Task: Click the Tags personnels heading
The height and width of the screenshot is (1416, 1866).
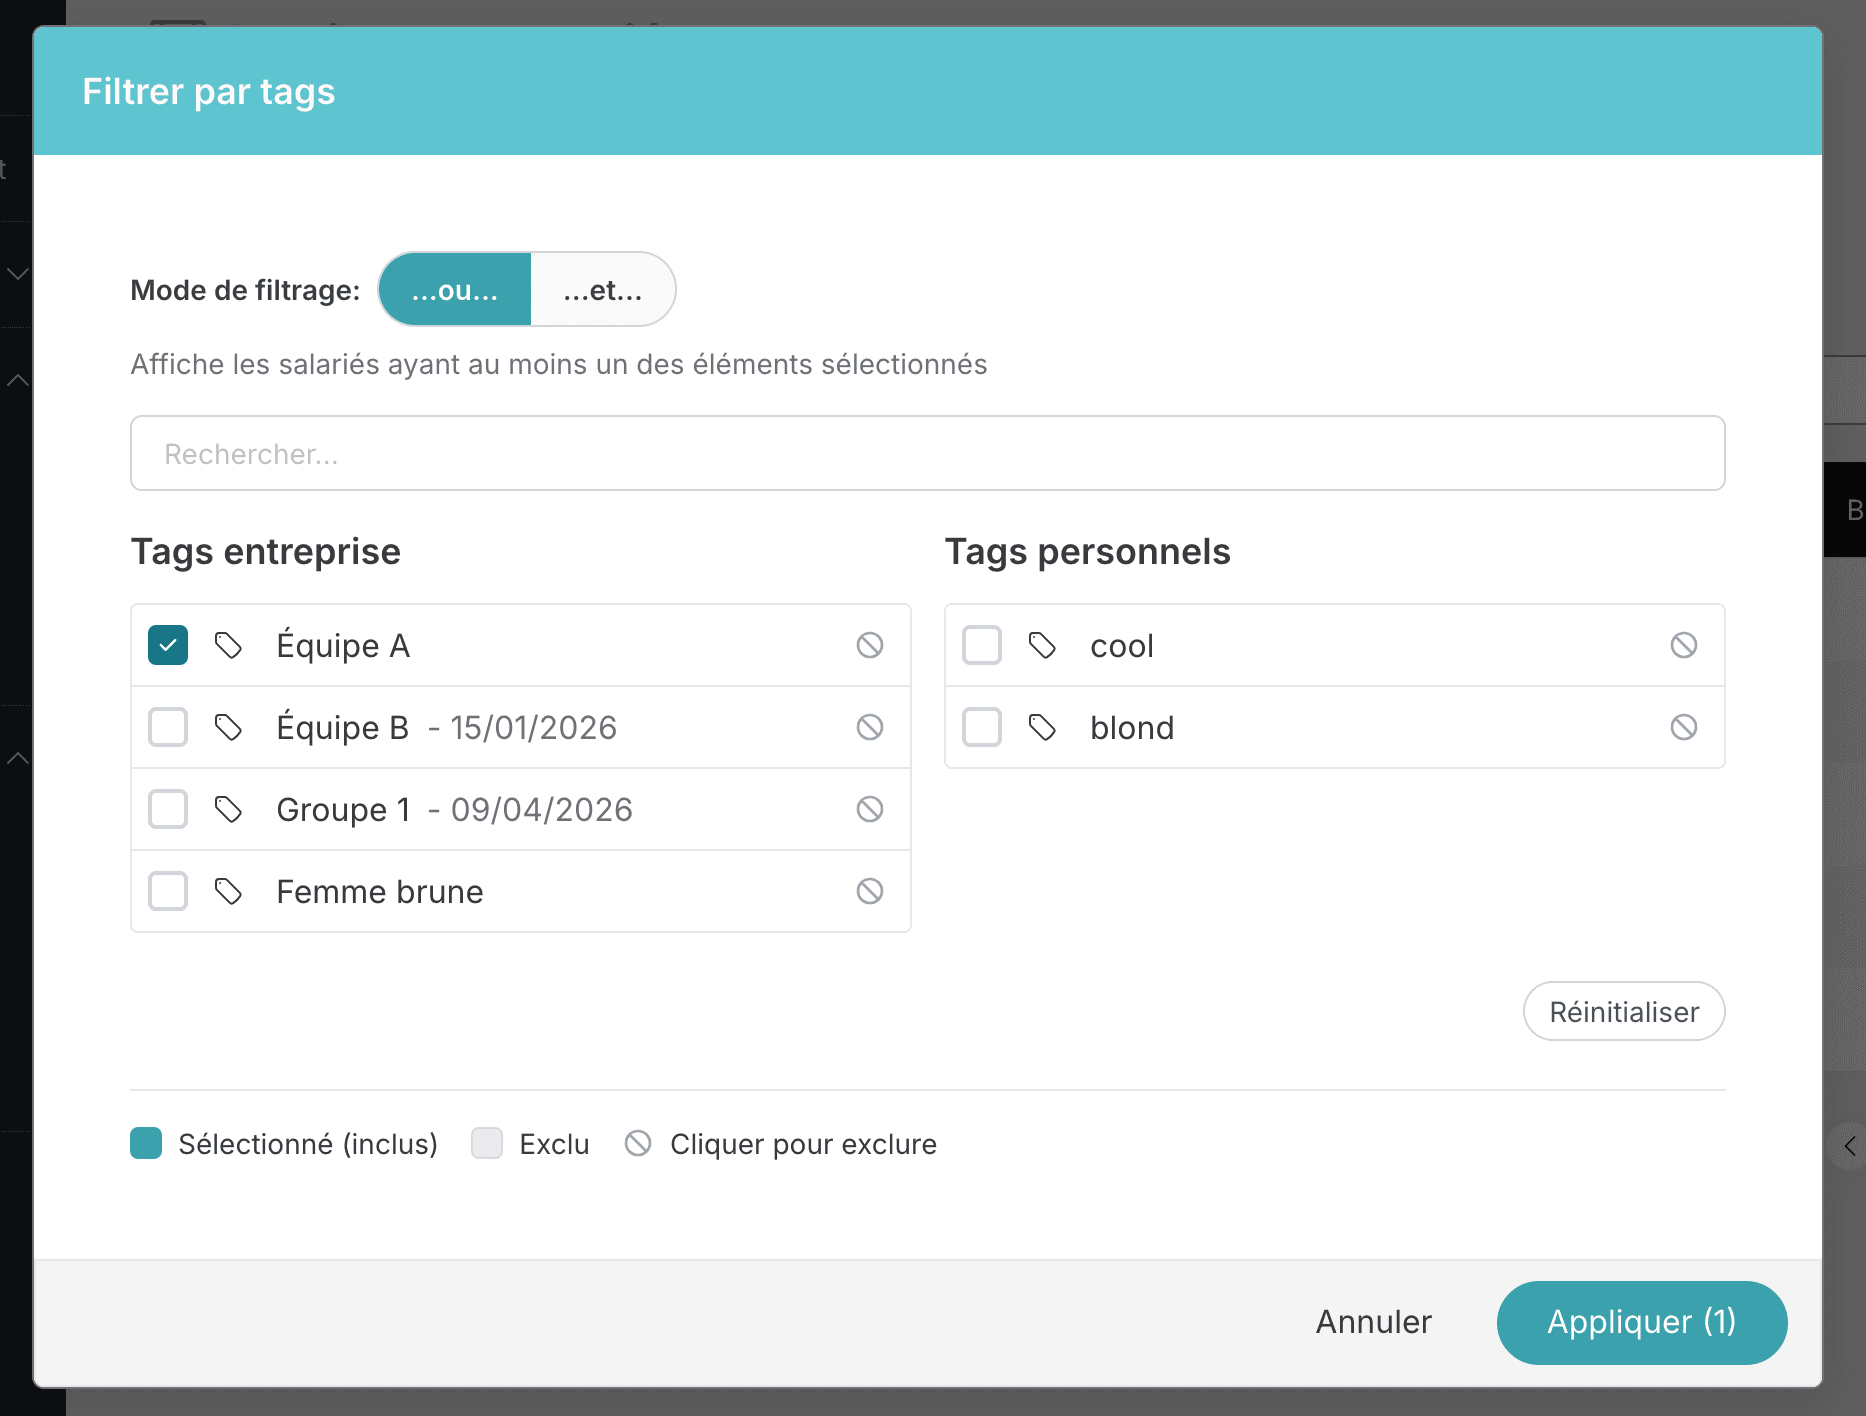Action: click(x=1088, y=551)
